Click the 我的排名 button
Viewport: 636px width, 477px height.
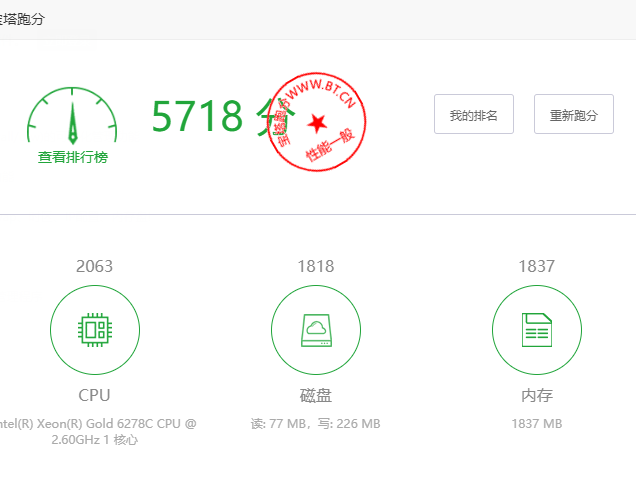(474, 114)
